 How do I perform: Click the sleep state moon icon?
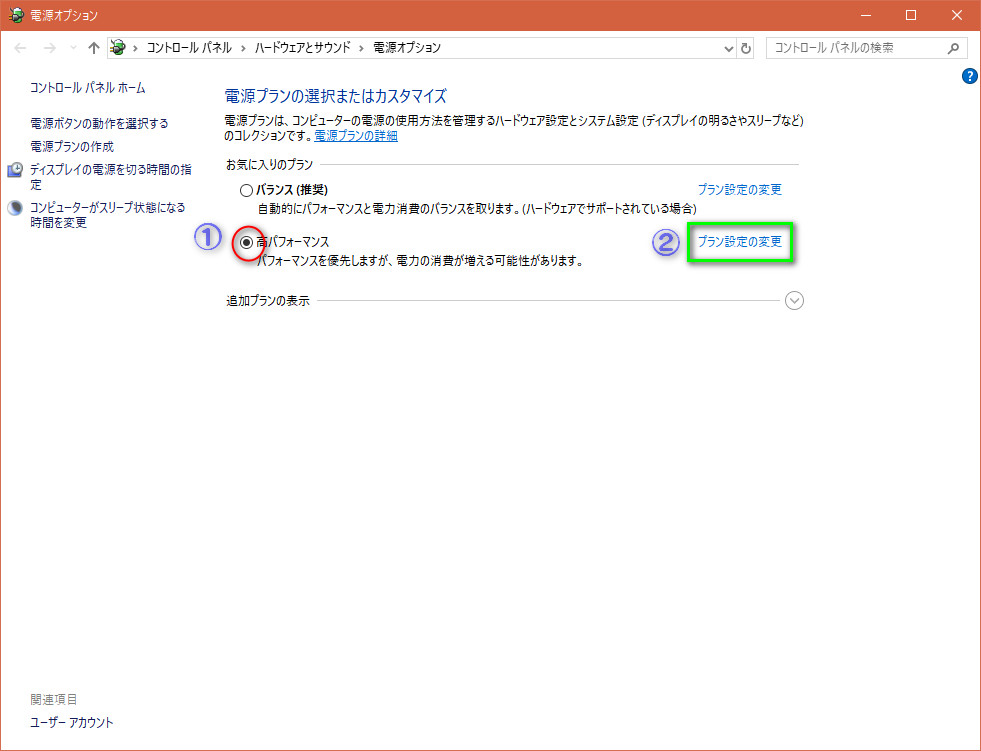coord(15,208)
